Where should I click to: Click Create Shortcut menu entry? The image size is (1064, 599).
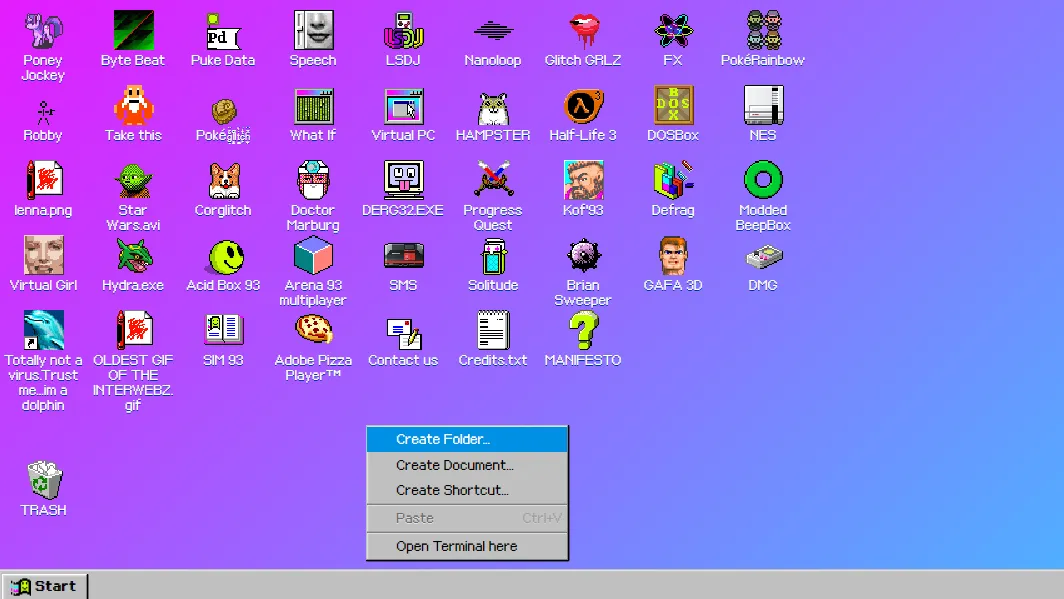point(452,490)
